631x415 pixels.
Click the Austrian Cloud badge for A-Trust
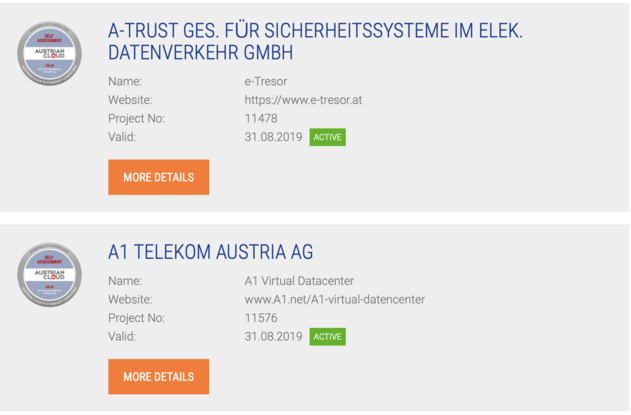49,54
